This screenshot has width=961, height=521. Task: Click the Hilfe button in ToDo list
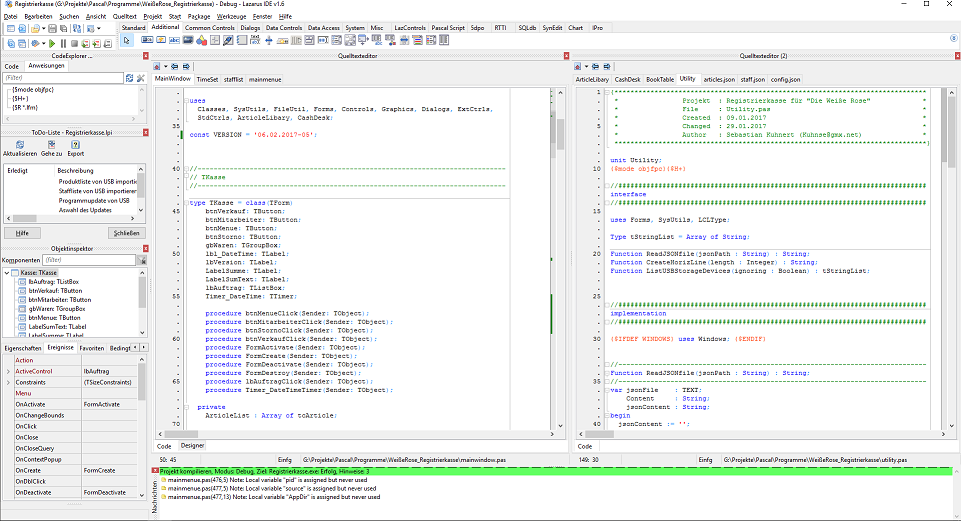tap(22, 233)
